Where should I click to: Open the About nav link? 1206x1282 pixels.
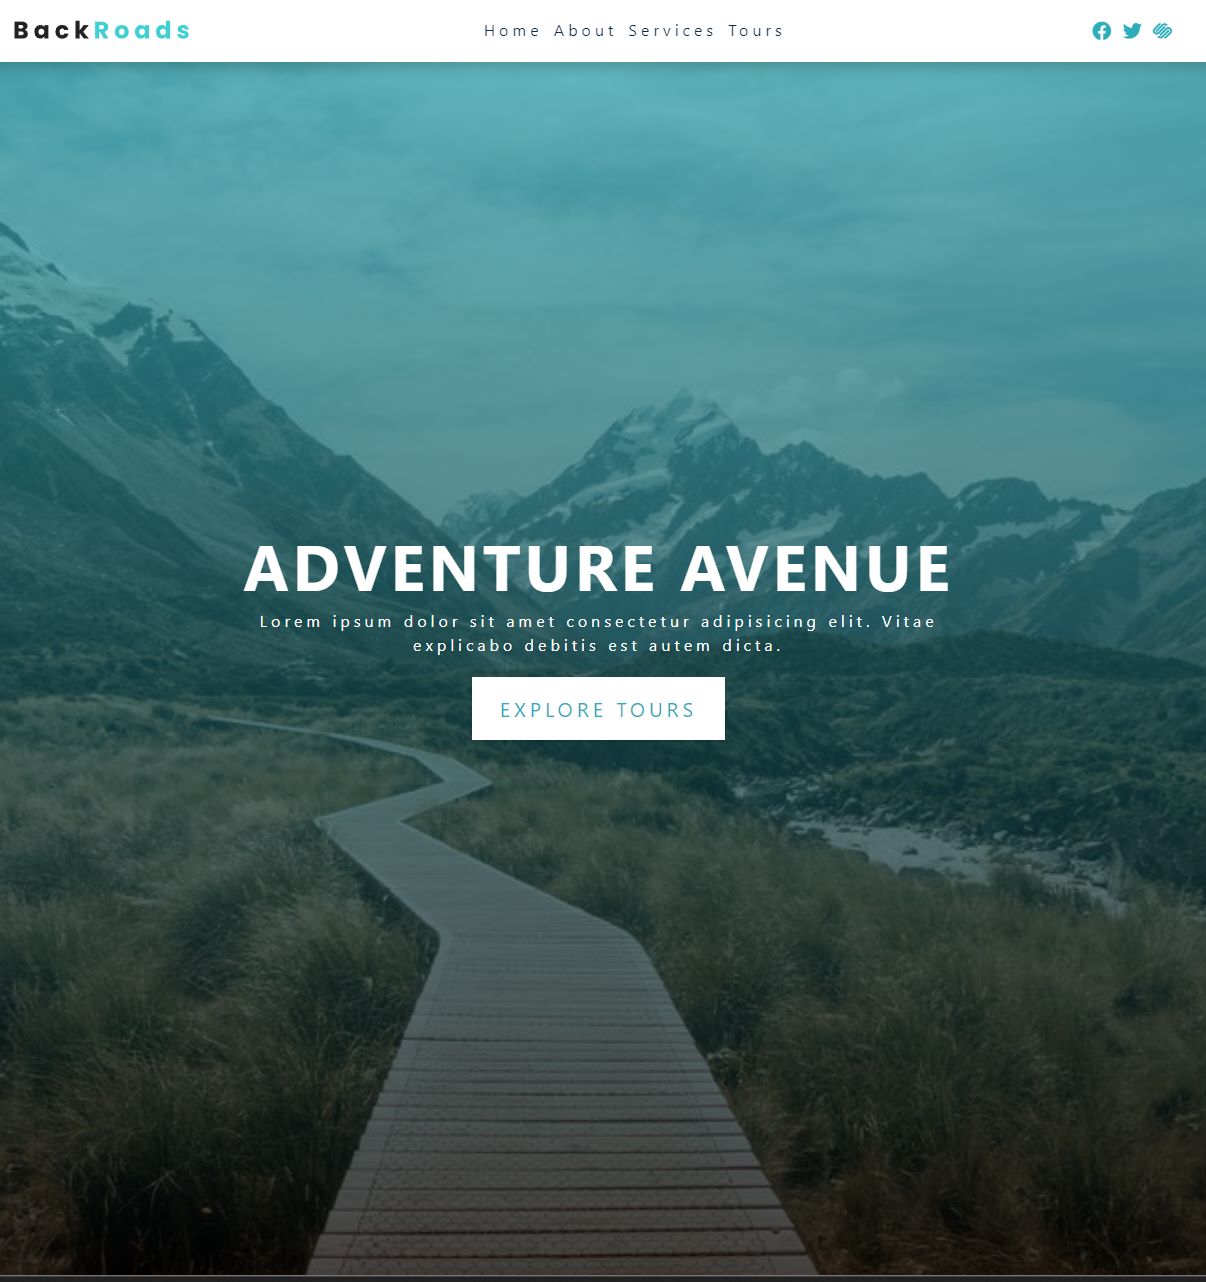pos(585,31)
